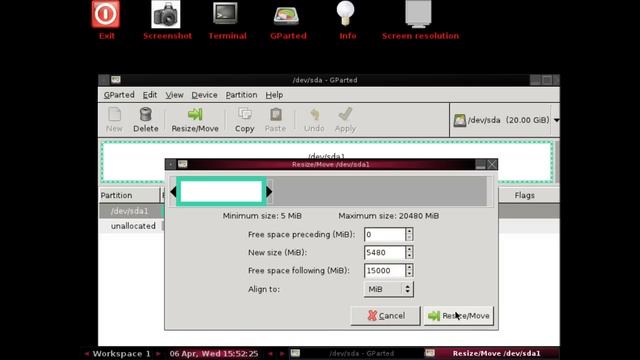Click the /dev/sda - GParted taskbar entry
The width and height of the screenshot is (640, 360).
click(x=355, y=353)
